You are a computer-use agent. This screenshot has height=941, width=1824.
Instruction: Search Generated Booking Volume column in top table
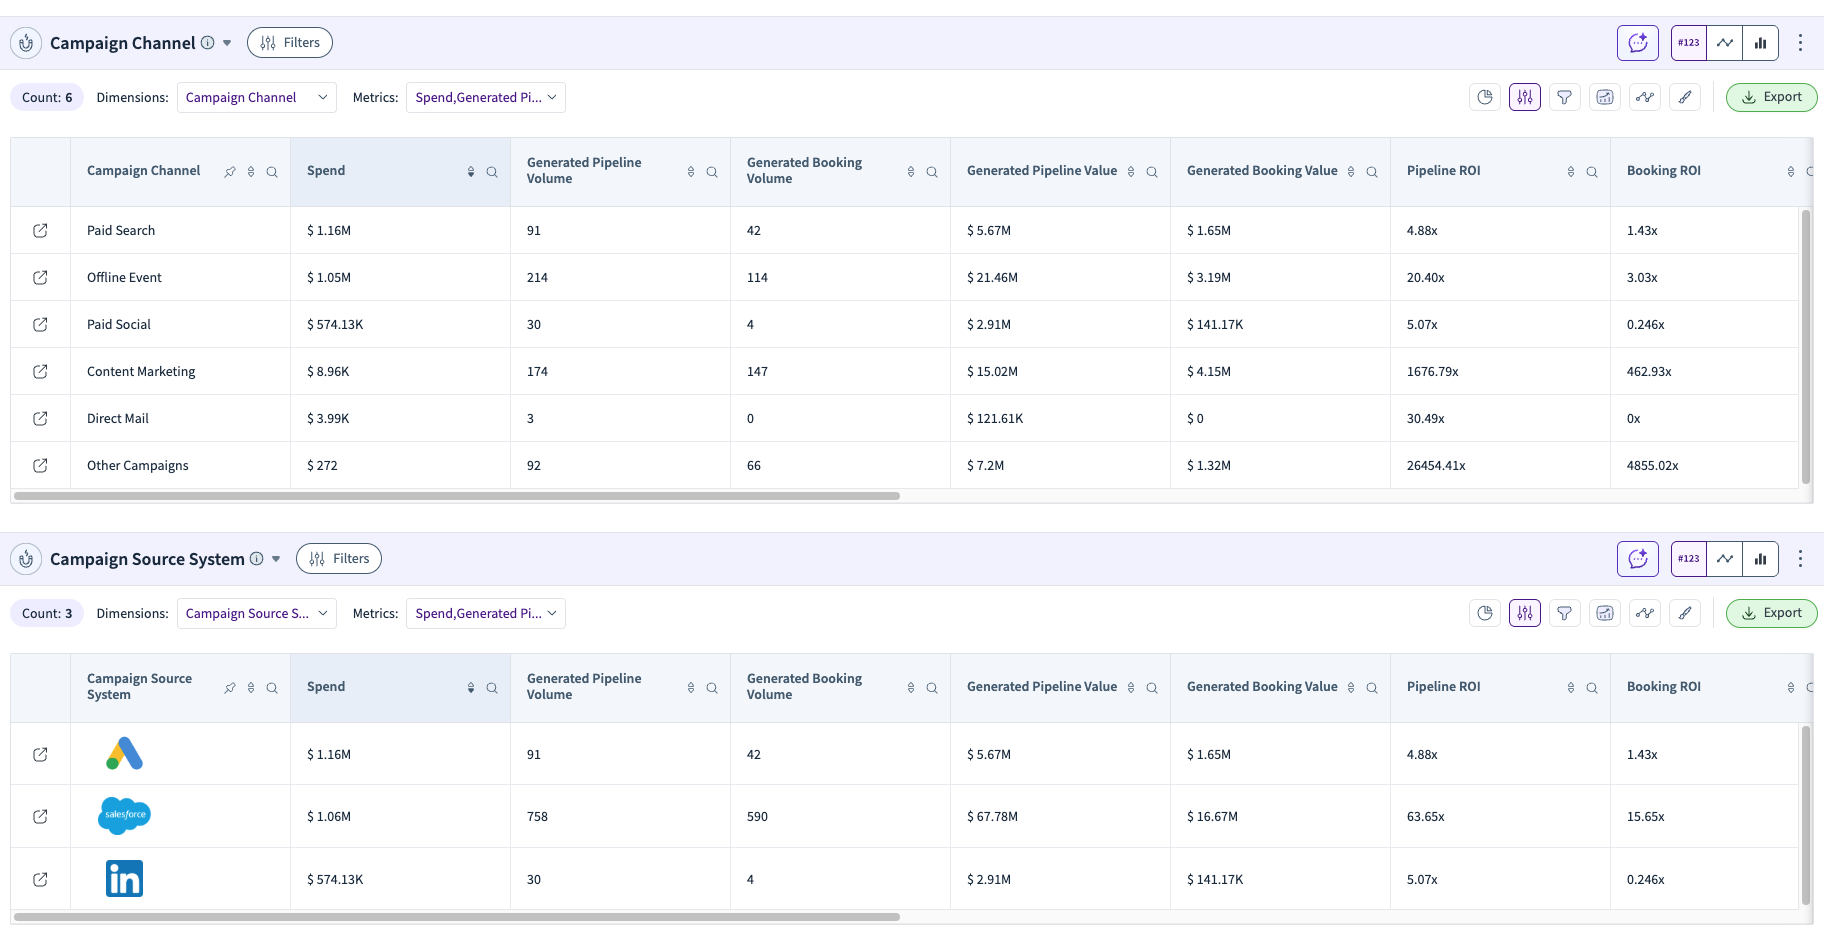[932, 172]
